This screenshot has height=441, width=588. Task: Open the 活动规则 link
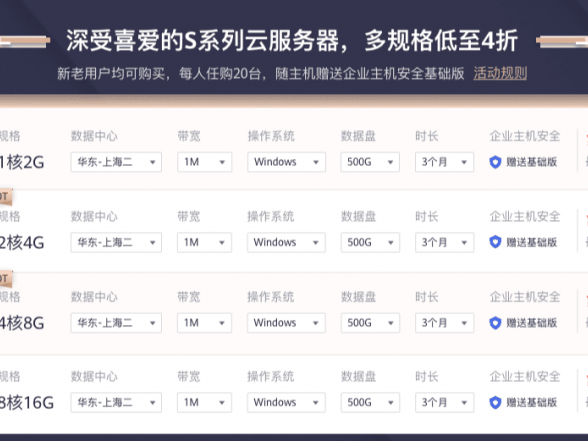pos(500,73)
